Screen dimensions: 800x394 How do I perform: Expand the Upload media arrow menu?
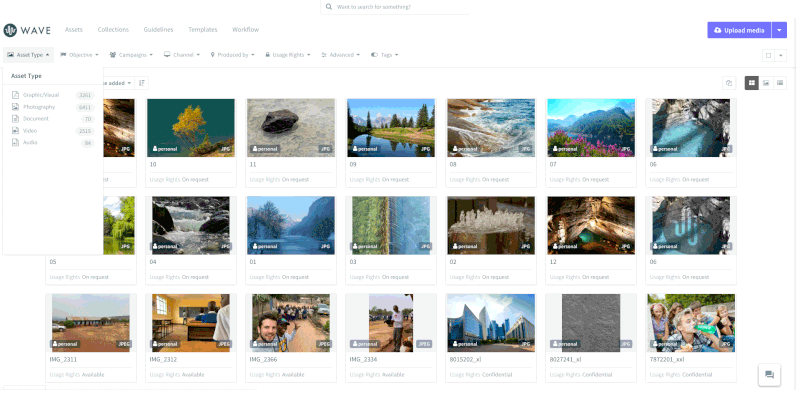(779, 30)
